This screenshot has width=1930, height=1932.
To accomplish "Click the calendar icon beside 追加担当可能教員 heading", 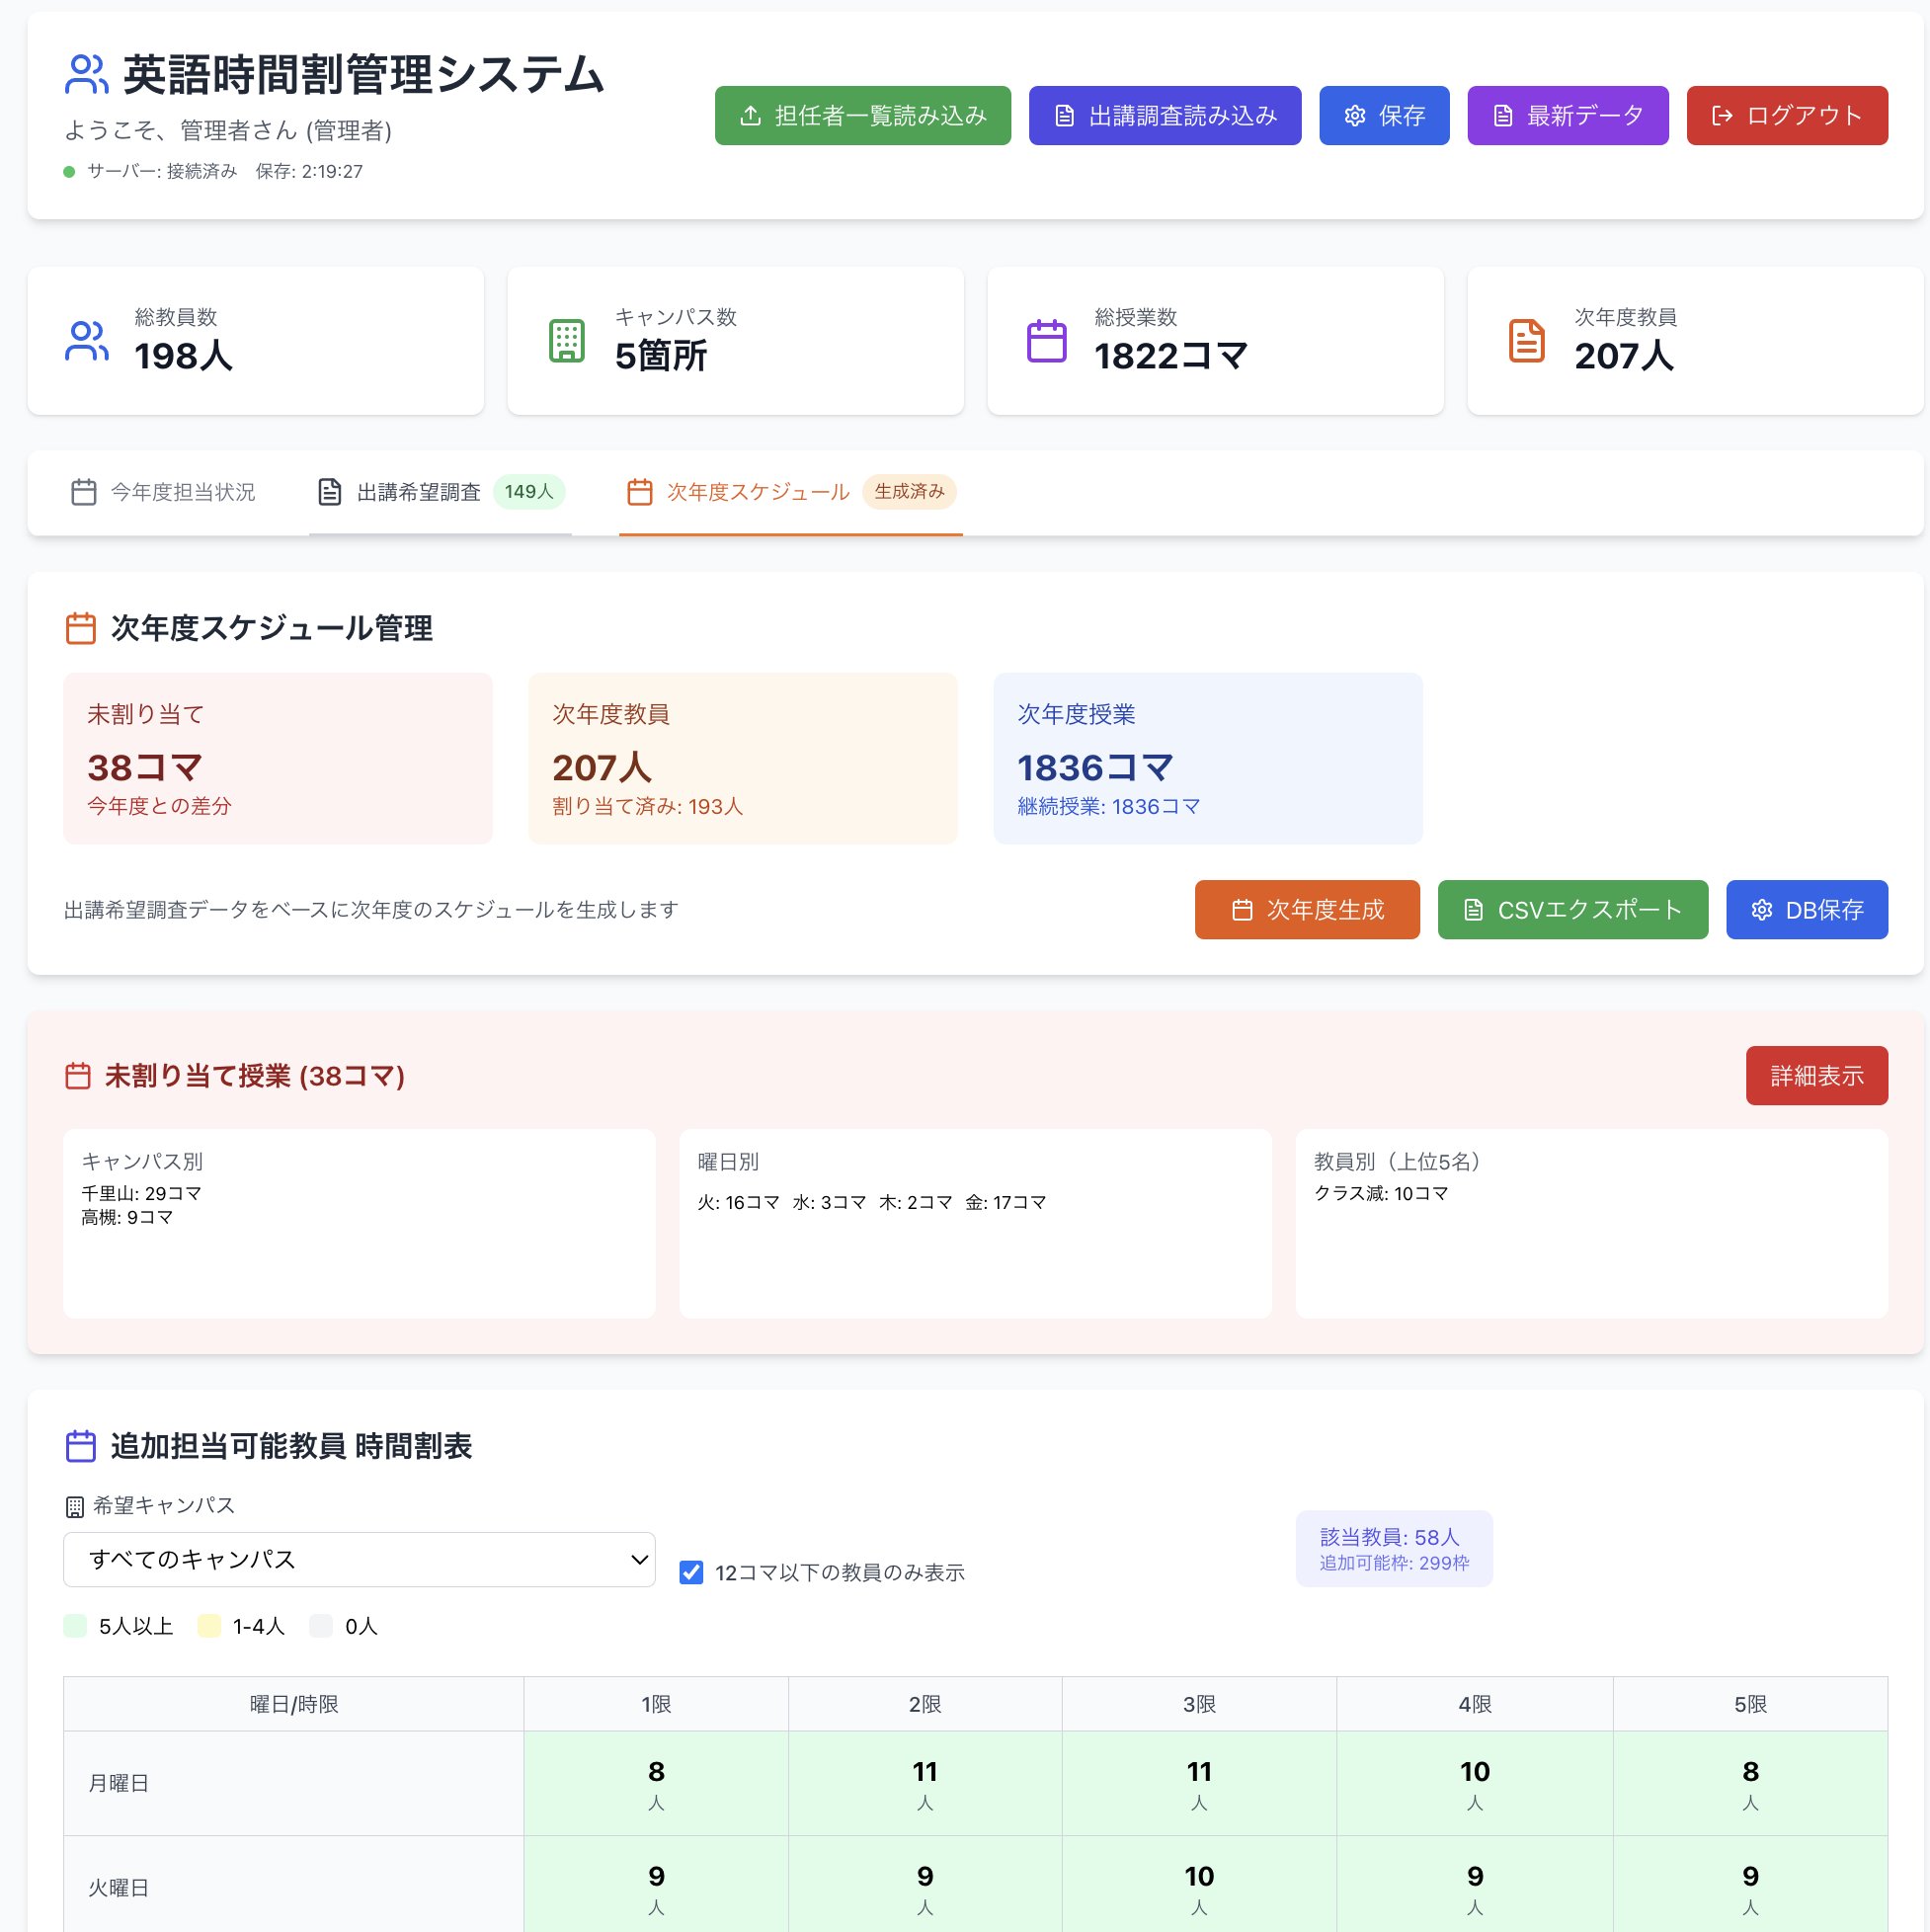I will coord(80,1446).
